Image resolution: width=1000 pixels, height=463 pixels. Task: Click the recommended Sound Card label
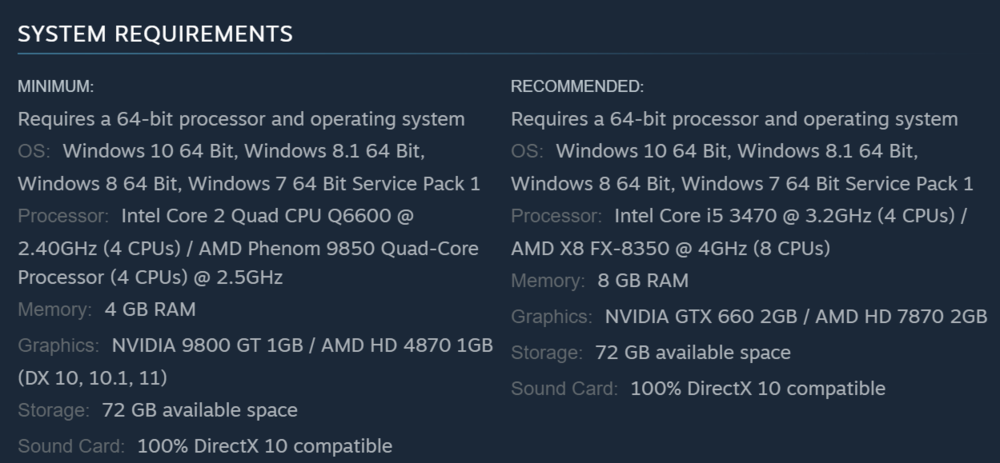564,388
